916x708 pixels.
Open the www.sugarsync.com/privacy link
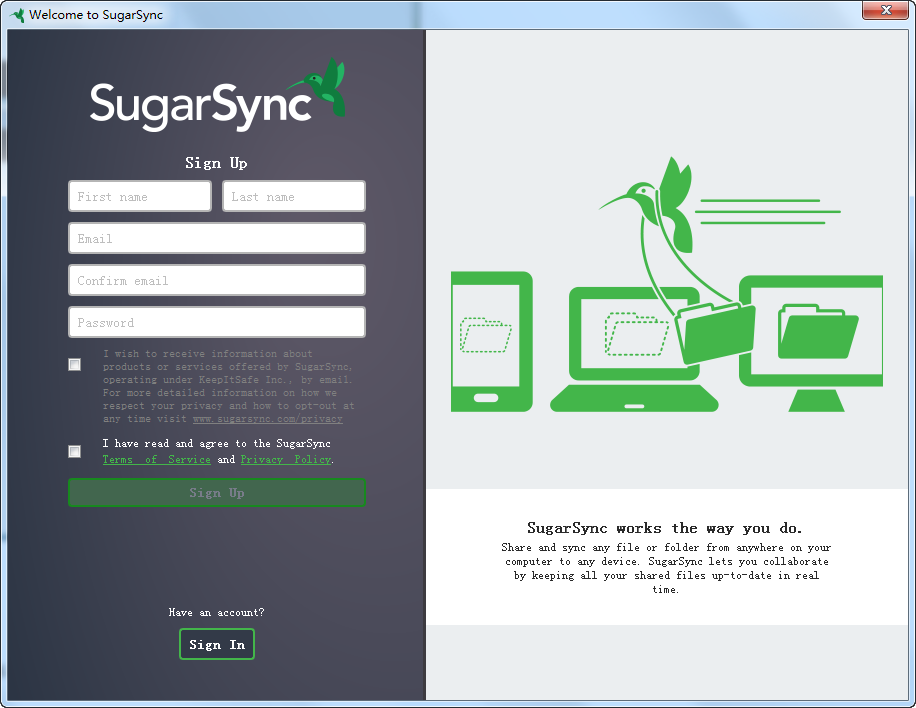click(x=268, y=419)
